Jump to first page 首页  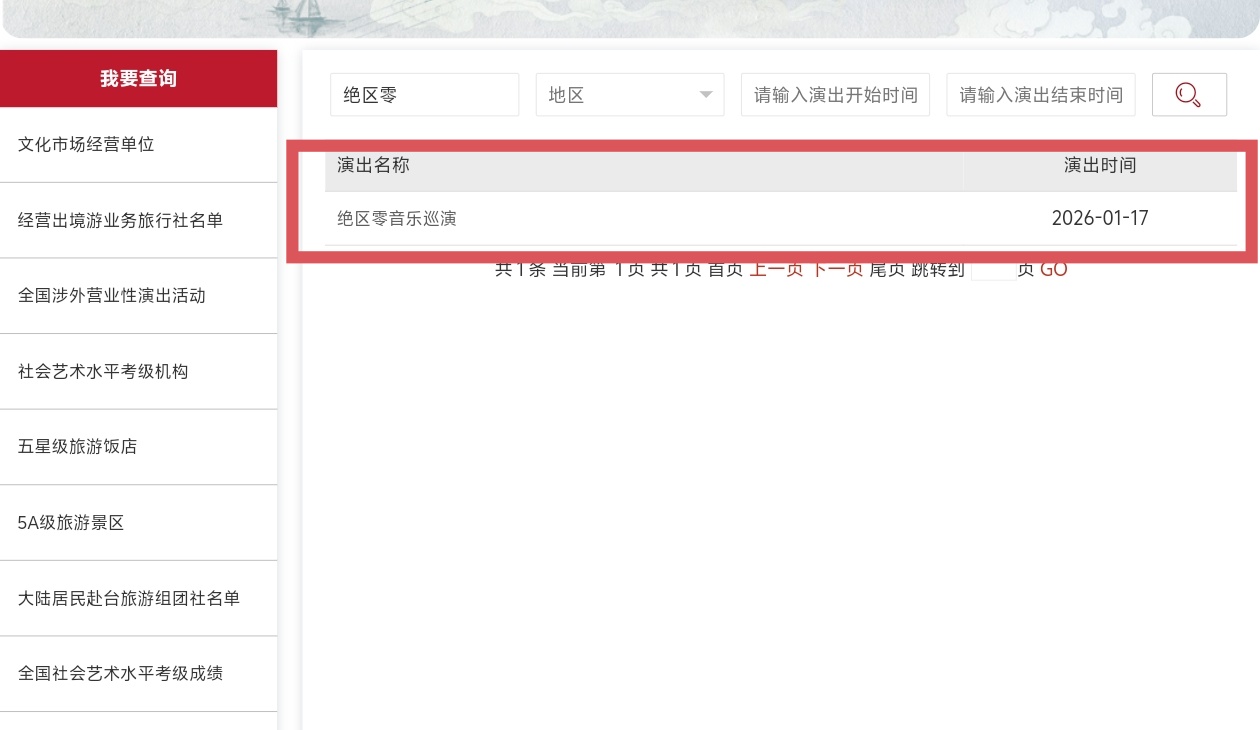(x=725, y=269)
